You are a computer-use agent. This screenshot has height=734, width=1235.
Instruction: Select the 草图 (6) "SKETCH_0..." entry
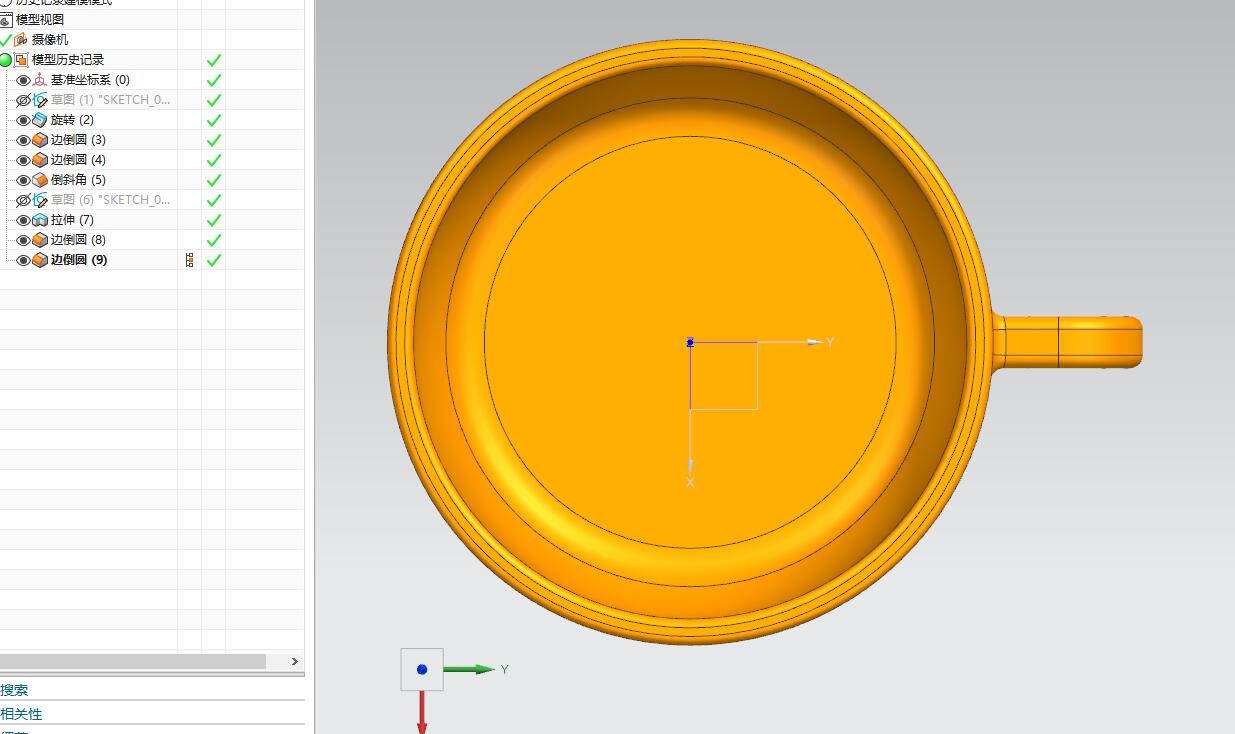pyautogui.click(x=111, y=200)
